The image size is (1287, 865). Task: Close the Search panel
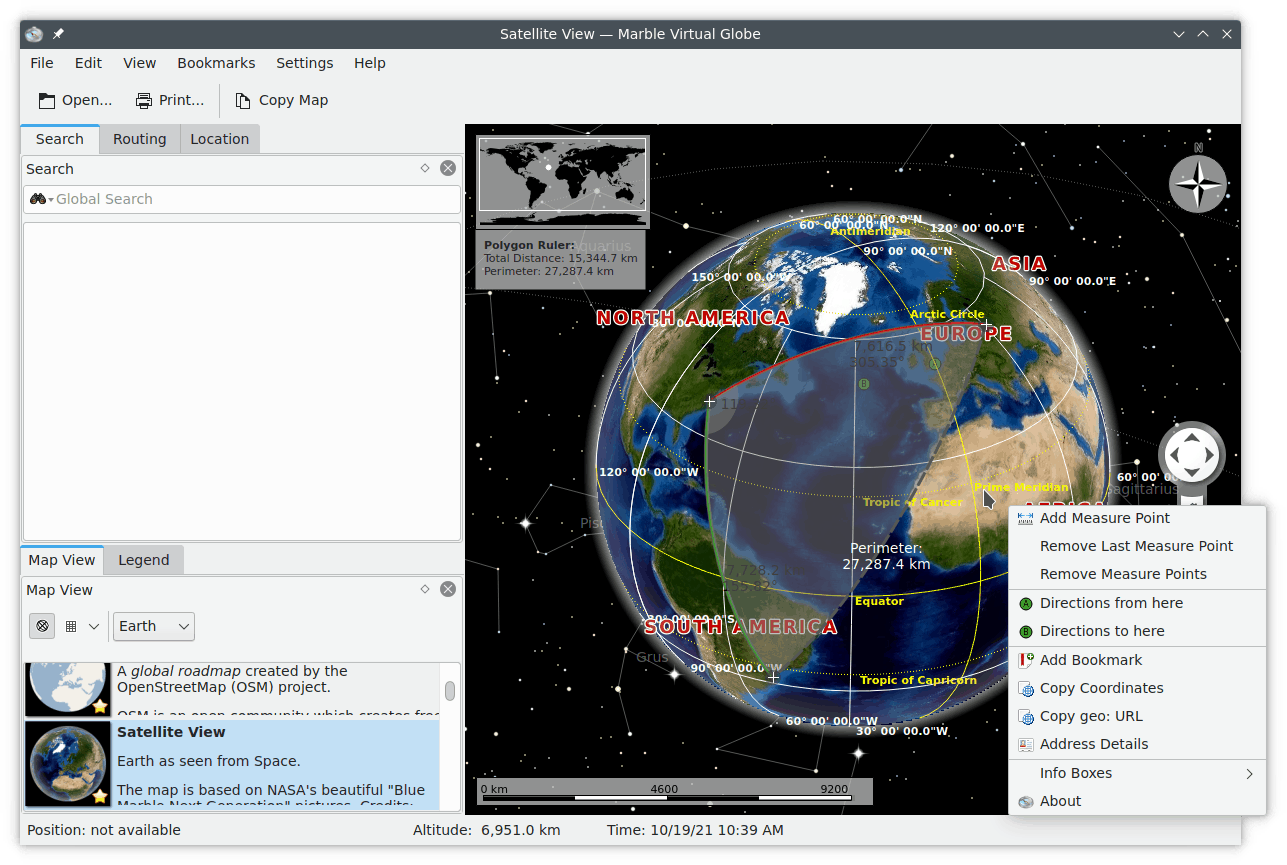pyautogui.click(x=448, y=168)
